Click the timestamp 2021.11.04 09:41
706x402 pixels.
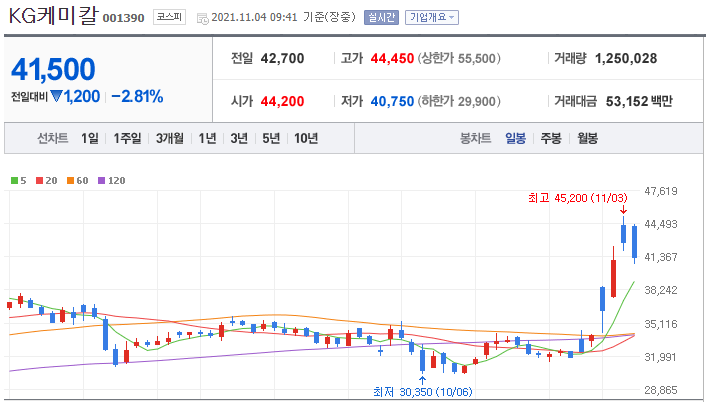(x=254, y=18)
